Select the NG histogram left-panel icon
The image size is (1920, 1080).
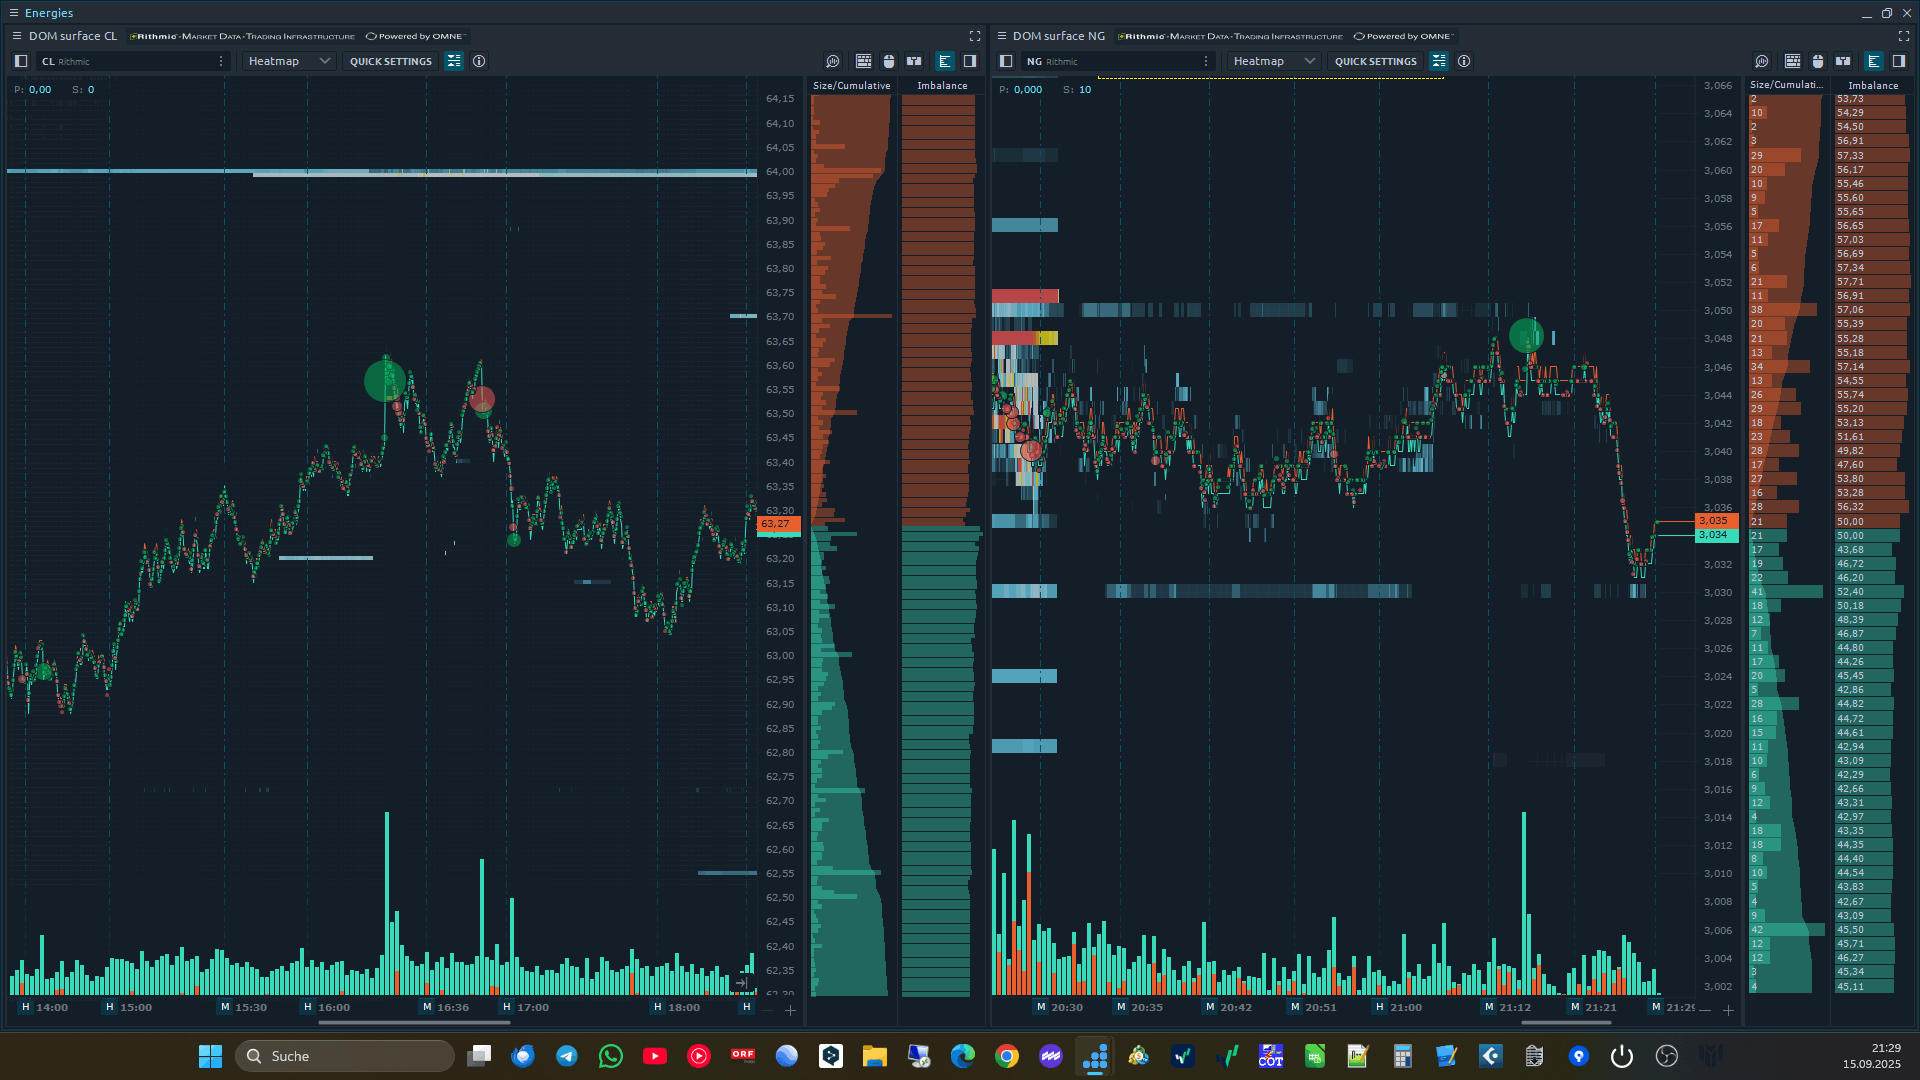point(1873,61)
